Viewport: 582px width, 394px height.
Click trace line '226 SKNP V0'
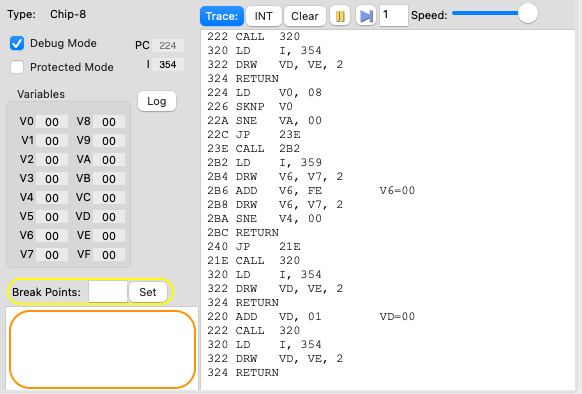pyautogui.click(x=250, y=107)
